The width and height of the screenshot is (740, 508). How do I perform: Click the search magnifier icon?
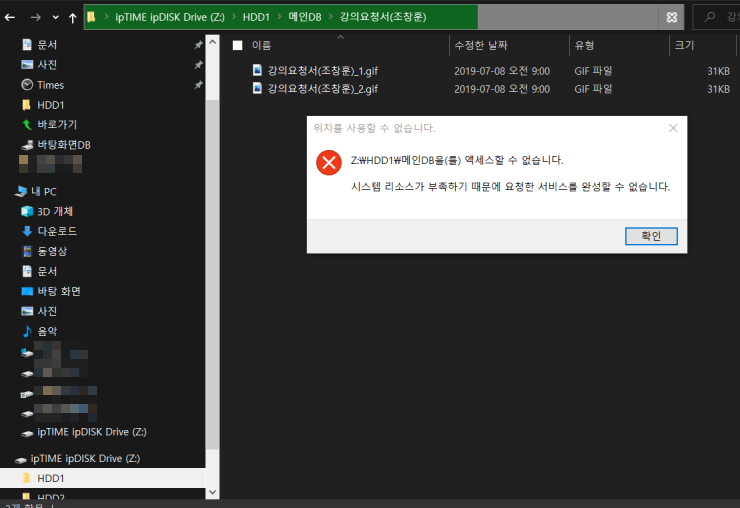pyautogui.click(x=709, y=17)
